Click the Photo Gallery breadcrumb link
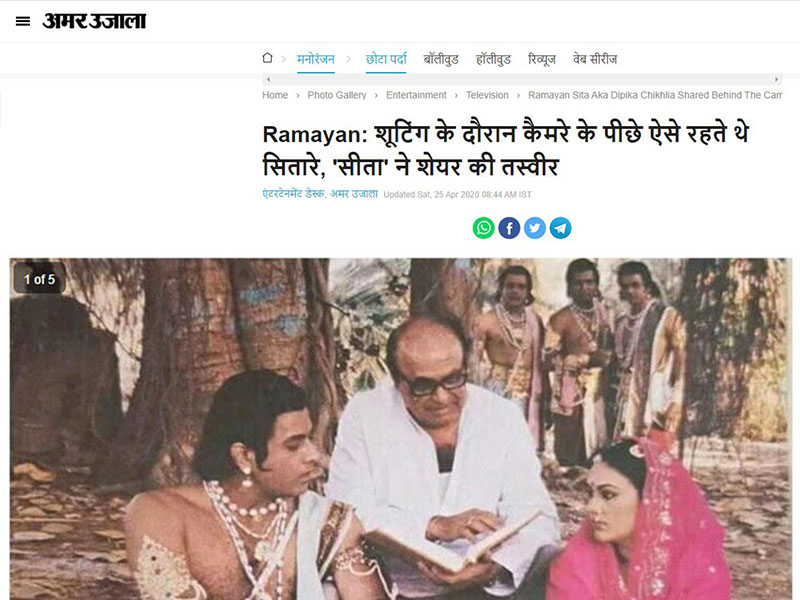Screen dimensions: 800x600 (x=337, y=95)
